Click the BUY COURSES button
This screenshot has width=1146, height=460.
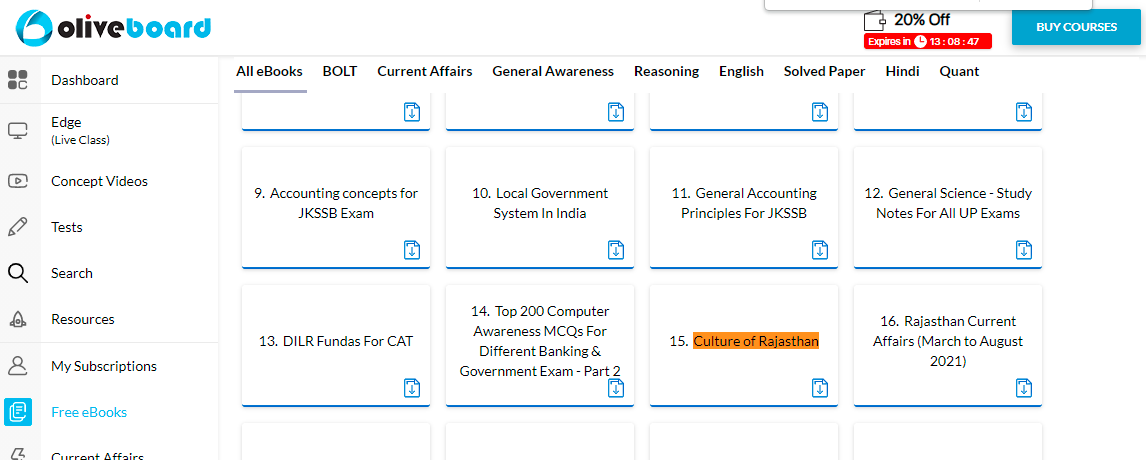tap(1077, 28)
